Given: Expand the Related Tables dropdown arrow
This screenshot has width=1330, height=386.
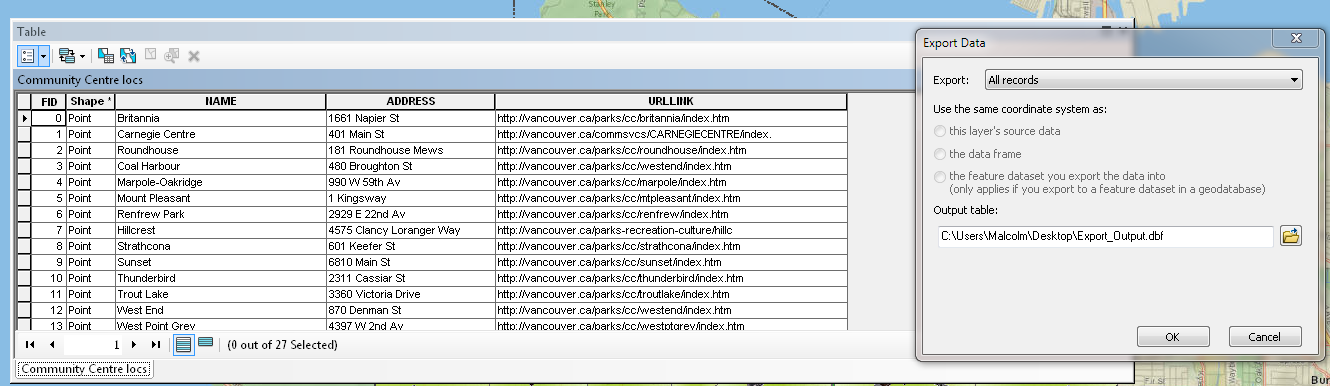Looking at the screenshot, I should click(x=83, y=56).
